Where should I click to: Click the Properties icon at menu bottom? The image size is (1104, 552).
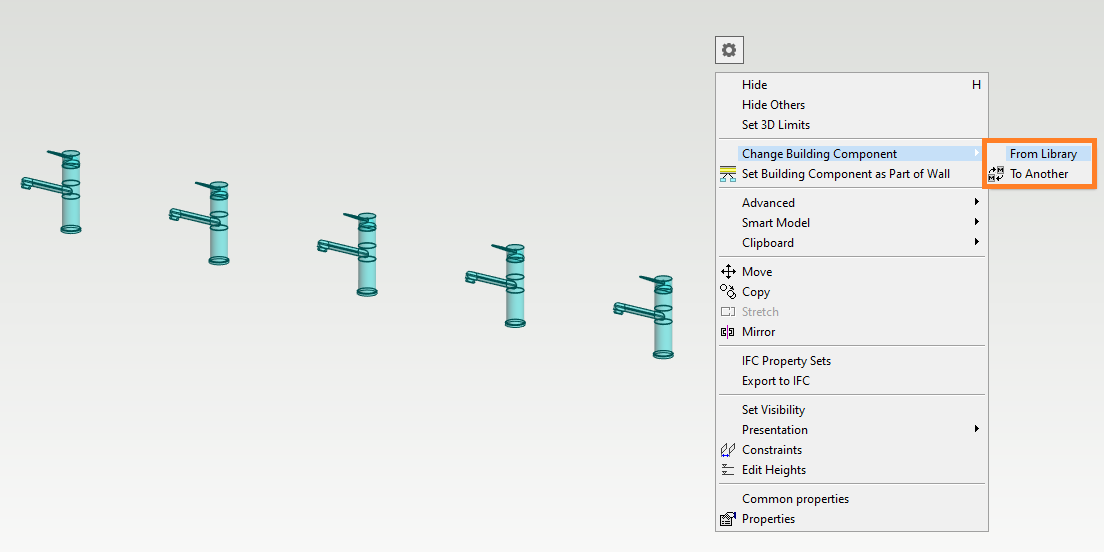point(728,519)
